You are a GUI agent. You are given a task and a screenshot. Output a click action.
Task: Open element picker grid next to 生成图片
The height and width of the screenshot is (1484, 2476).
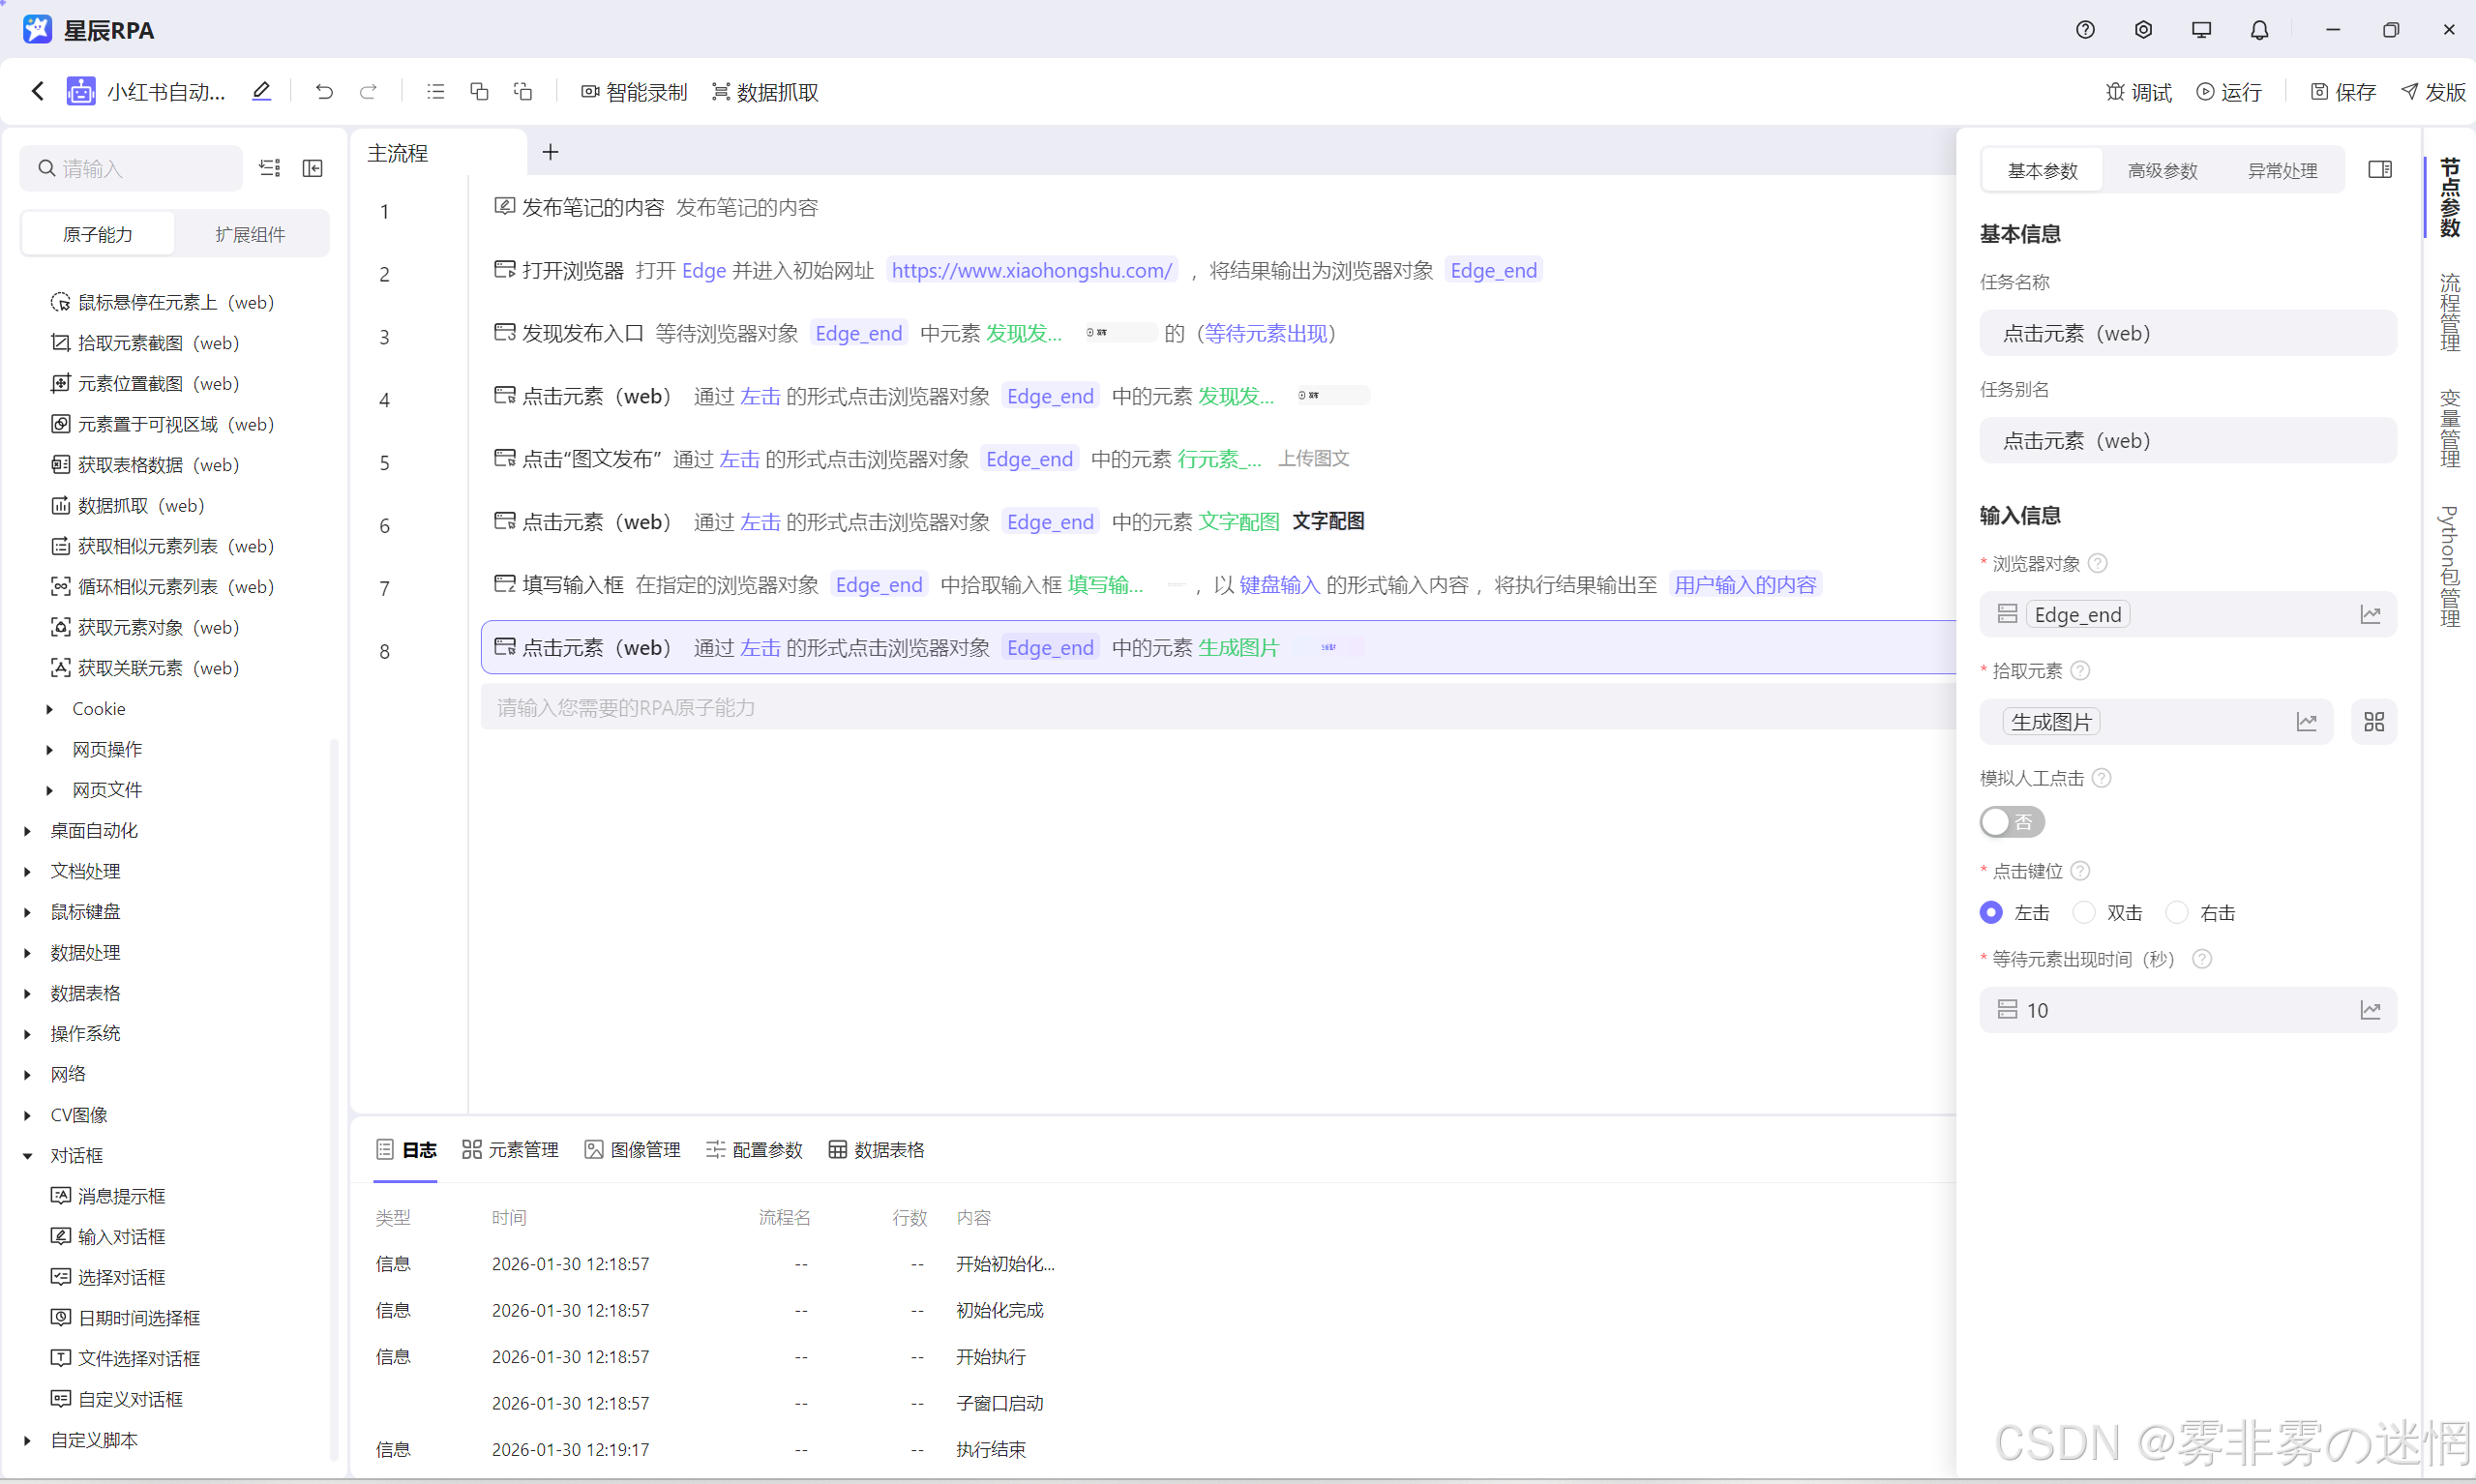(2374, 722)
